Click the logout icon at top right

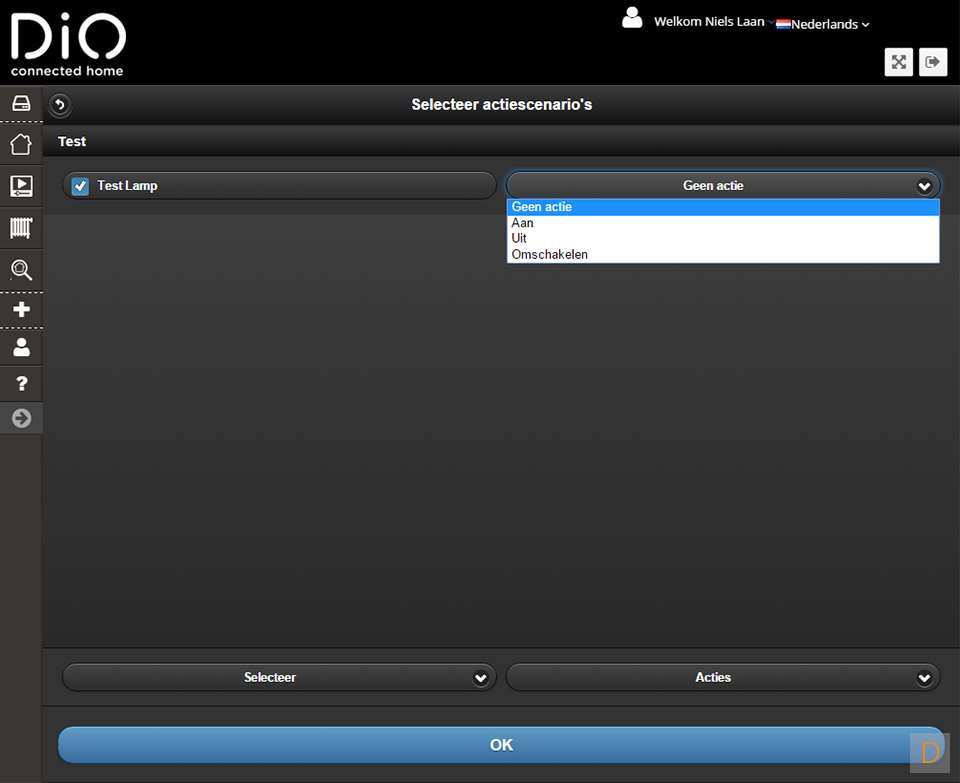pos(933,62)
